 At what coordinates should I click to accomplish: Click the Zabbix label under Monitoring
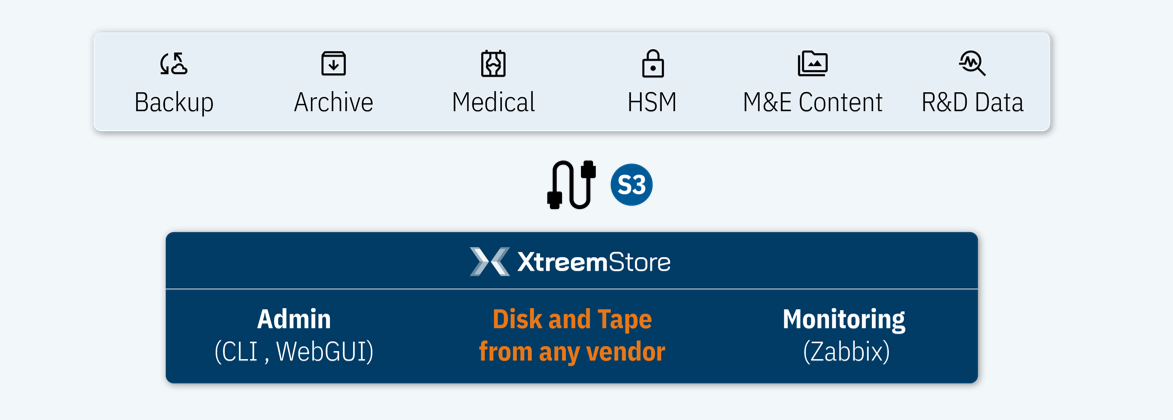pyautogui.click(x=846, y=352)
